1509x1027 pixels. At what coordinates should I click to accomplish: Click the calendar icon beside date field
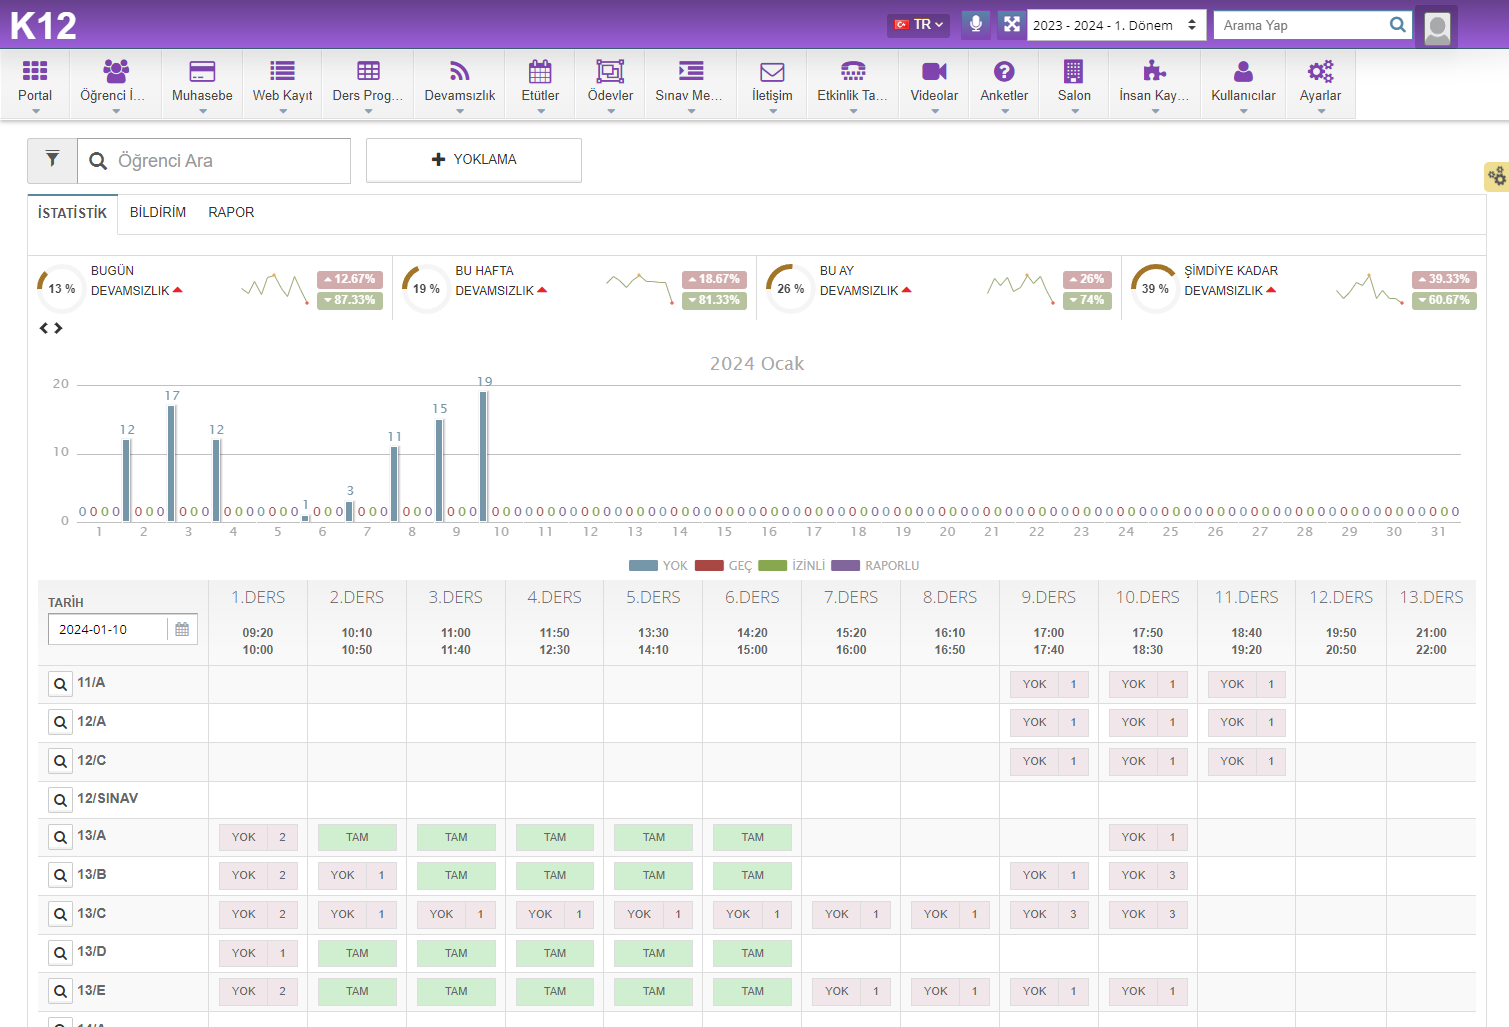(x=182, y=629)
